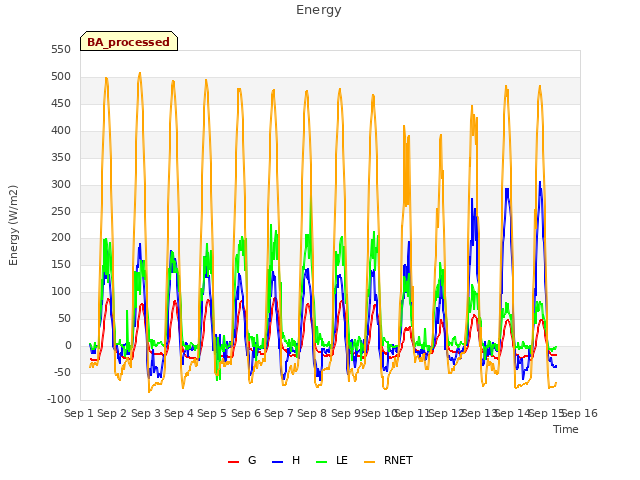Screen dimensions: 640x480
Task: Click the Sep 3 x-axis tick label
Action: (146, 413)
